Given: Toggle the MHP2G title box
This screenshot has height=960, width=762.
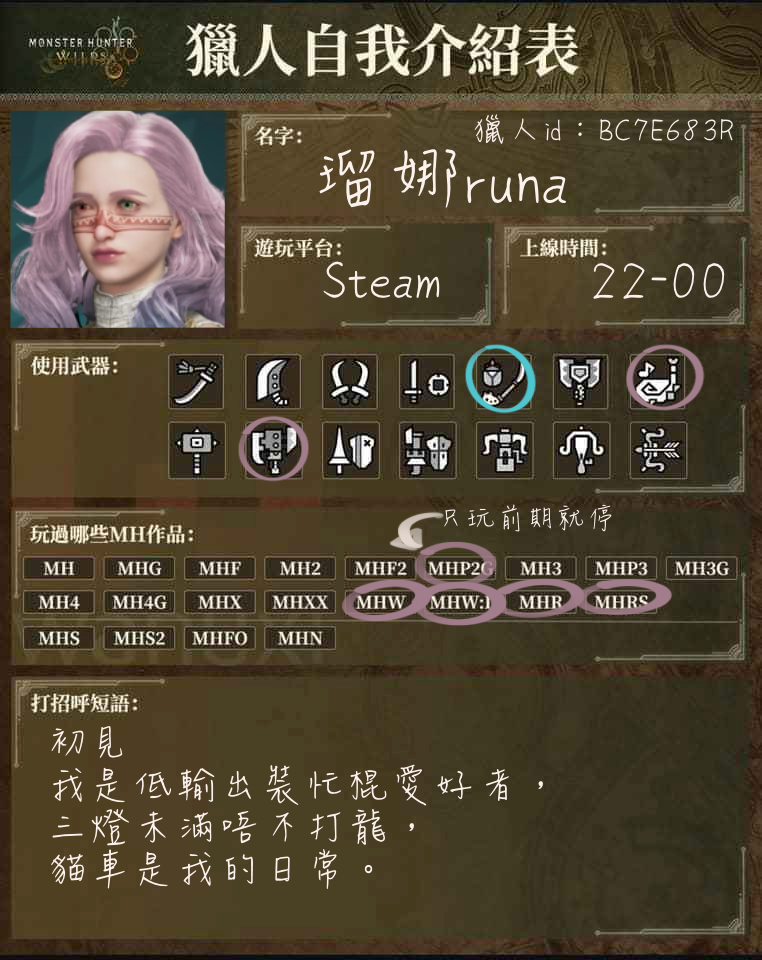Looking at the screenshot, I should pyautogui.click(x=460, y=568).
